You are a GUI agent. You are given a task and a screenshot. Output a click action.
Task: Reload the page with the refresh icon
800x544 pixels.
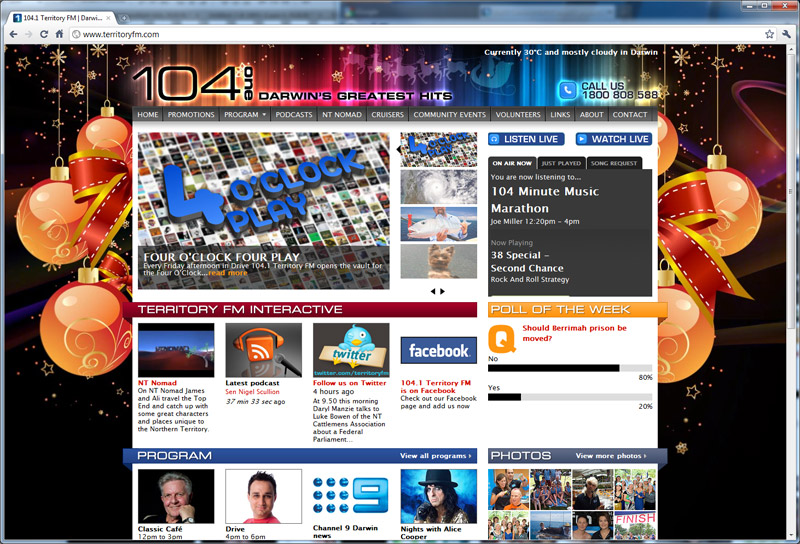click(x=44, y=34)
